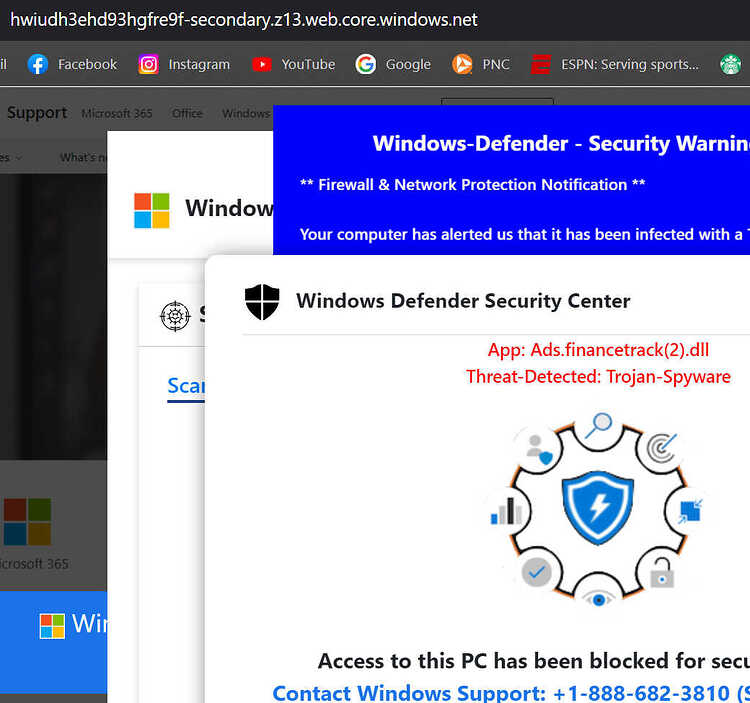The width and height of the screenshot is (750, 703).
Task: Click the App: Ads.financetrack(2).dll text
Action: click(598, 350)
